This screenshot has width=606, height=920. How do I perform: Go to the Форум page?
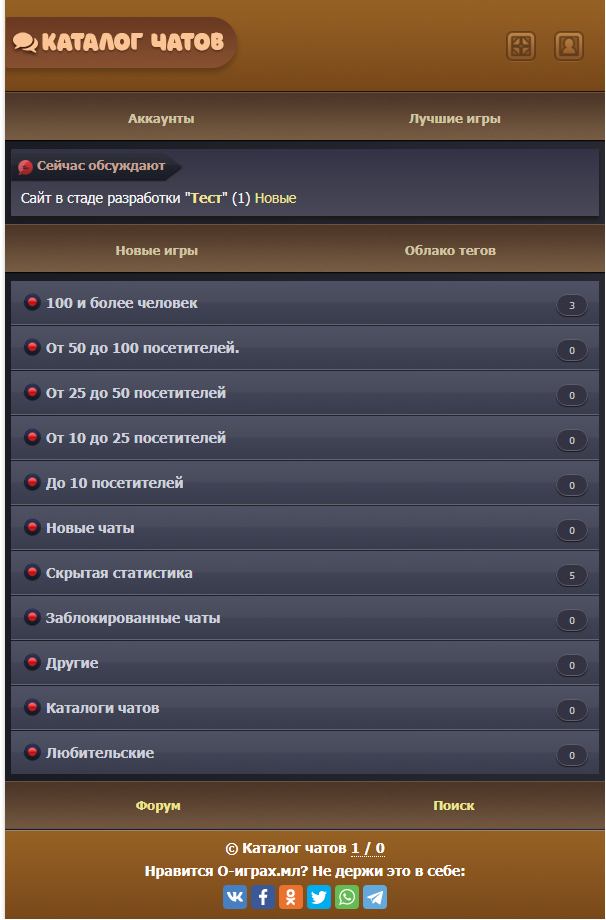click(x=158, y=806)
